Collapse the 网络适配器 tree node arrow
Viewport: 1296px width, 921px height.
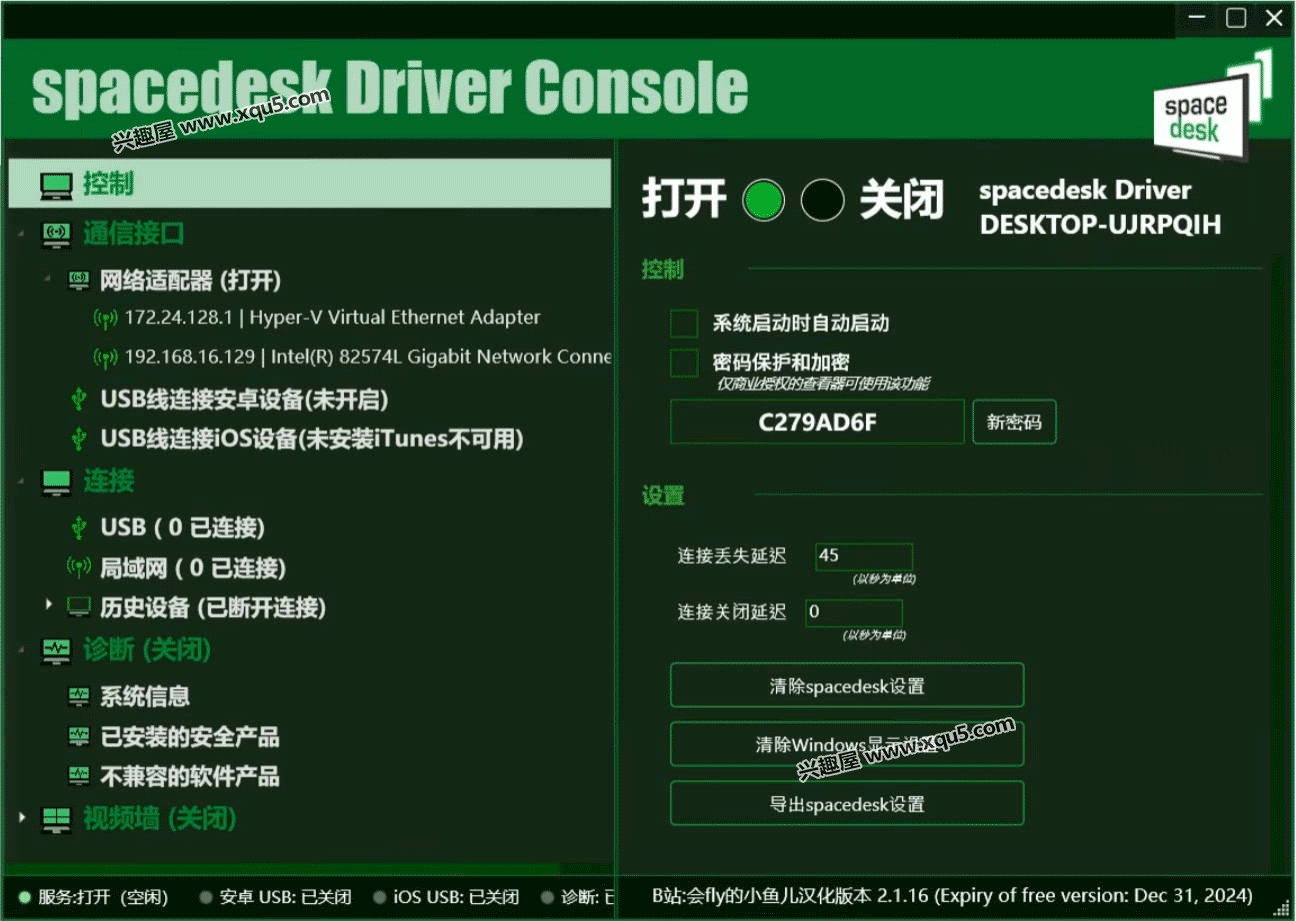point(48,279)
